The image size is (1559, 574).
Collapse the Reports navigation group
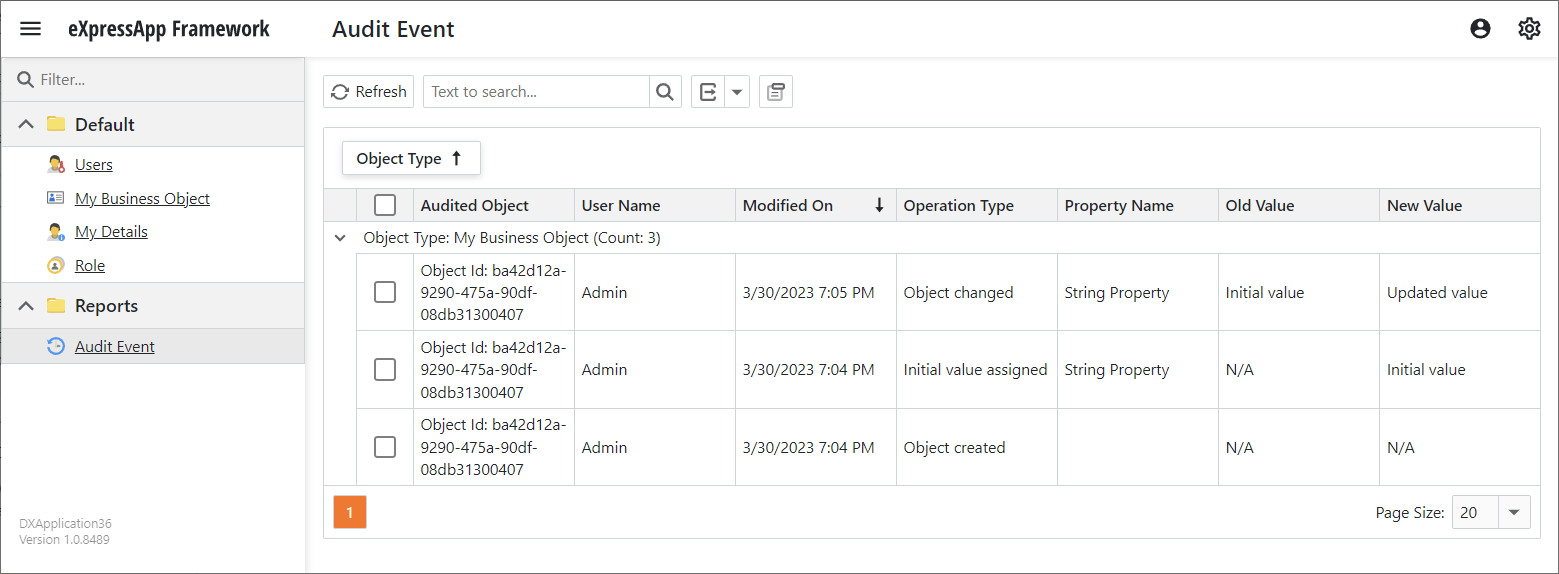(x=27, y=306)
